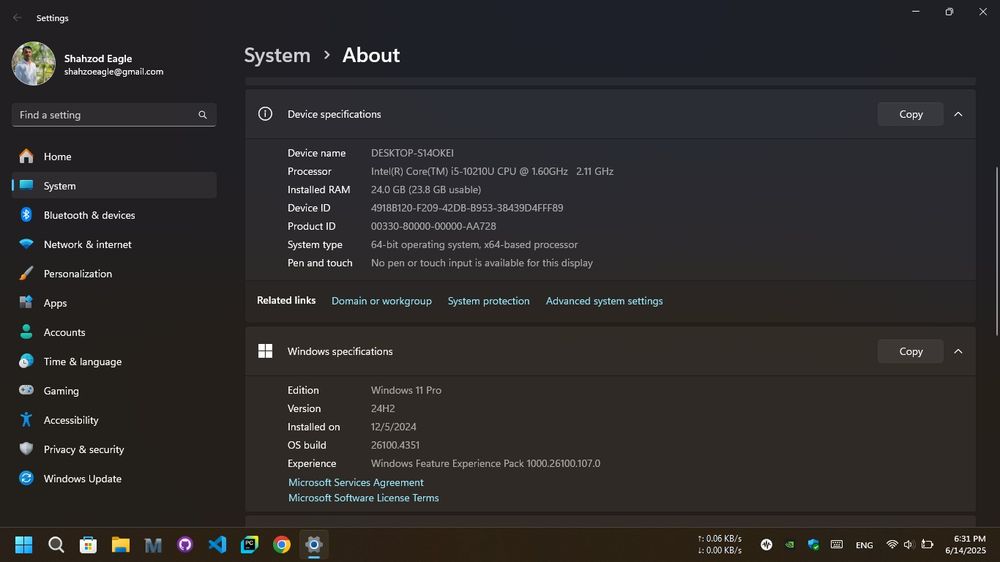This screenshot has height=562, width=1000.
Task: Open the M app on the taskbar
Action: coord(153,545)
